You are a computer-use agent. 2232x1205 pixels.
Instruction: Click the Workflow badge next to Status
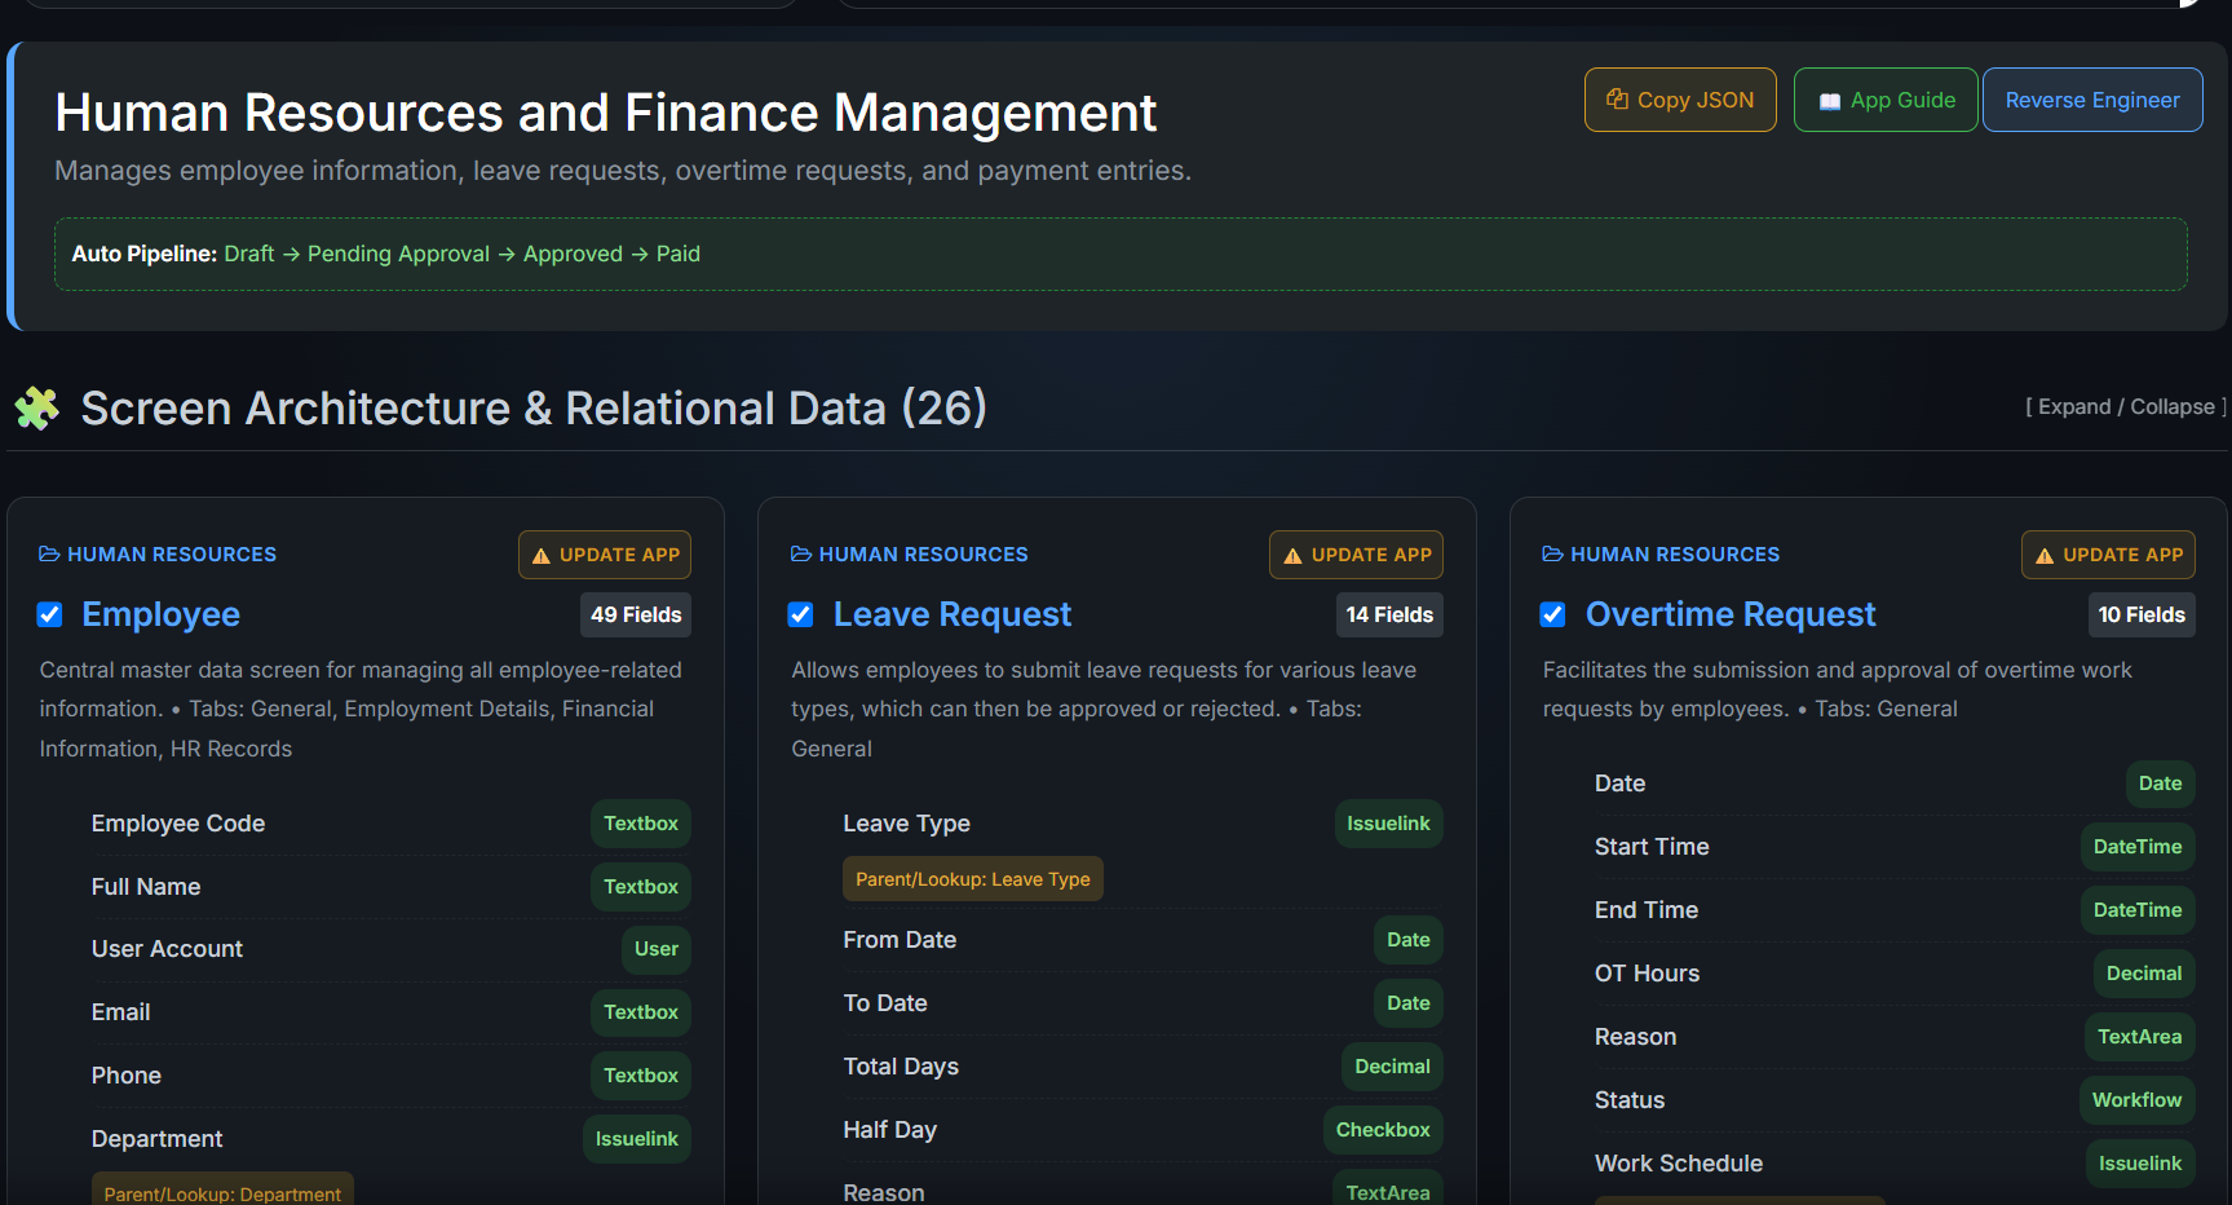(2137, 1100)
